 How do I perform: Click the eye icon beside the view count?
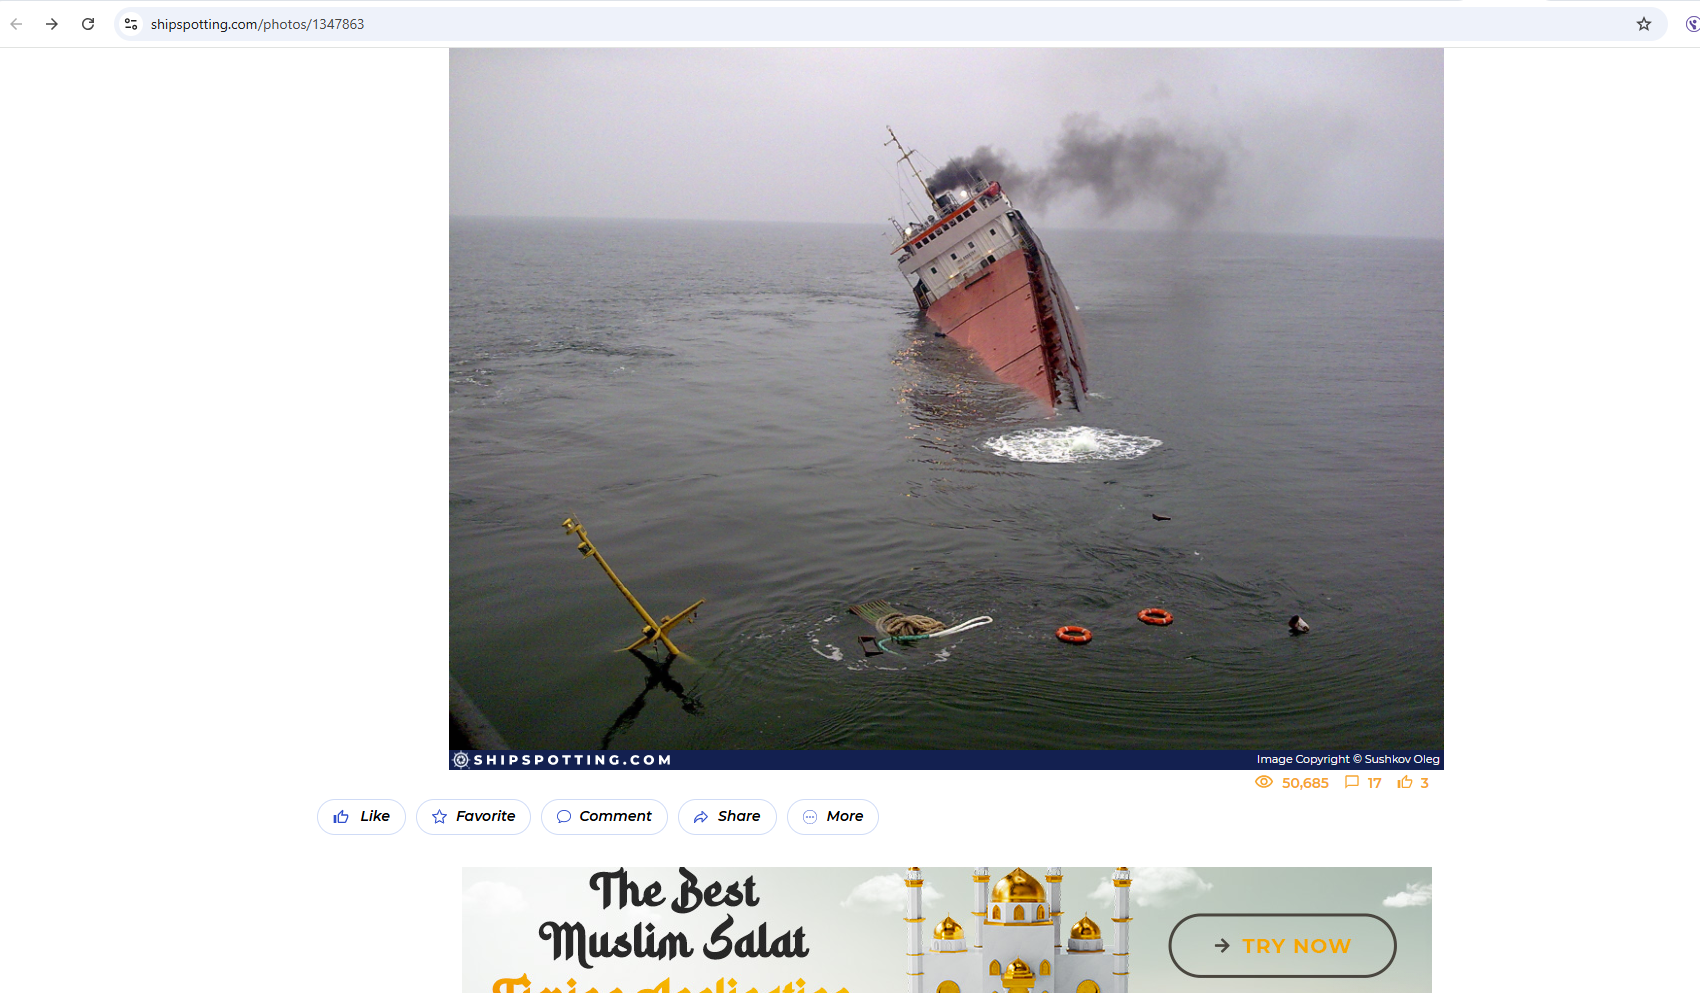[x=1263, y=782]
